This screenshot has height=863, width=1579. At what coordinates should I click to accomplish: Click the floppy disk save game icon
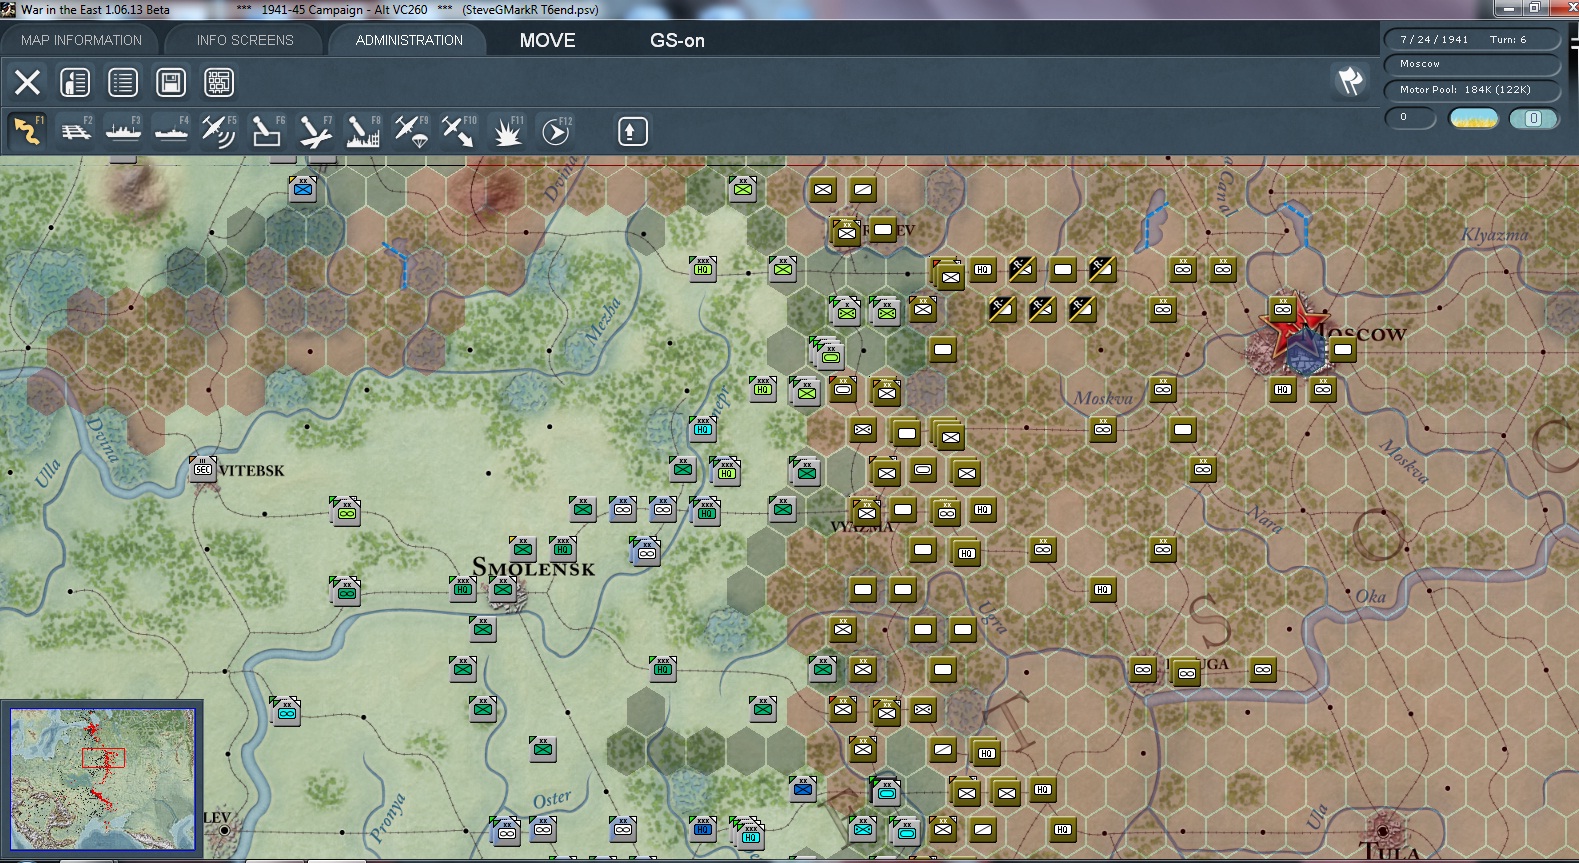click(x=171, y=82)
